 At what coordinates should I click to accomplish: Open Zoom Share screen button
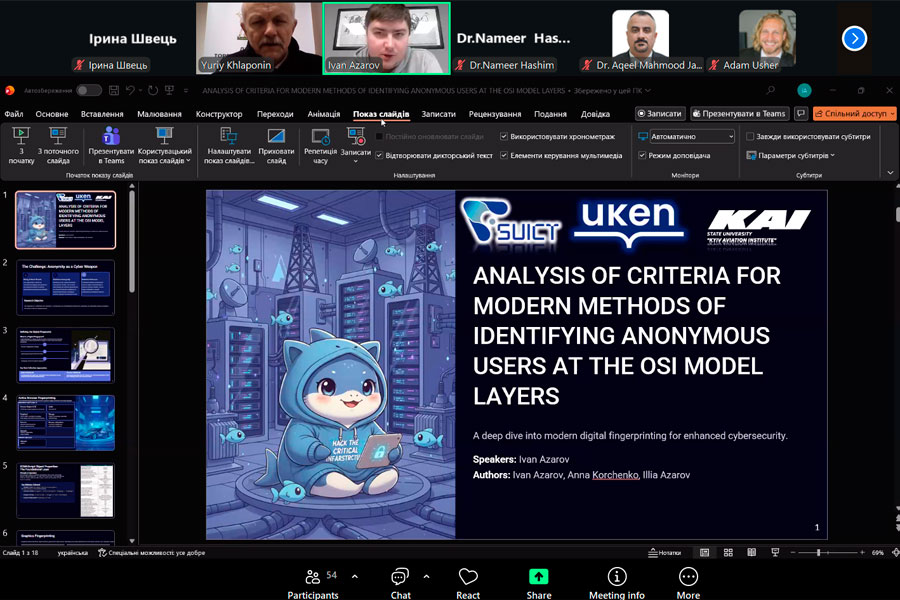coord(539,578)
